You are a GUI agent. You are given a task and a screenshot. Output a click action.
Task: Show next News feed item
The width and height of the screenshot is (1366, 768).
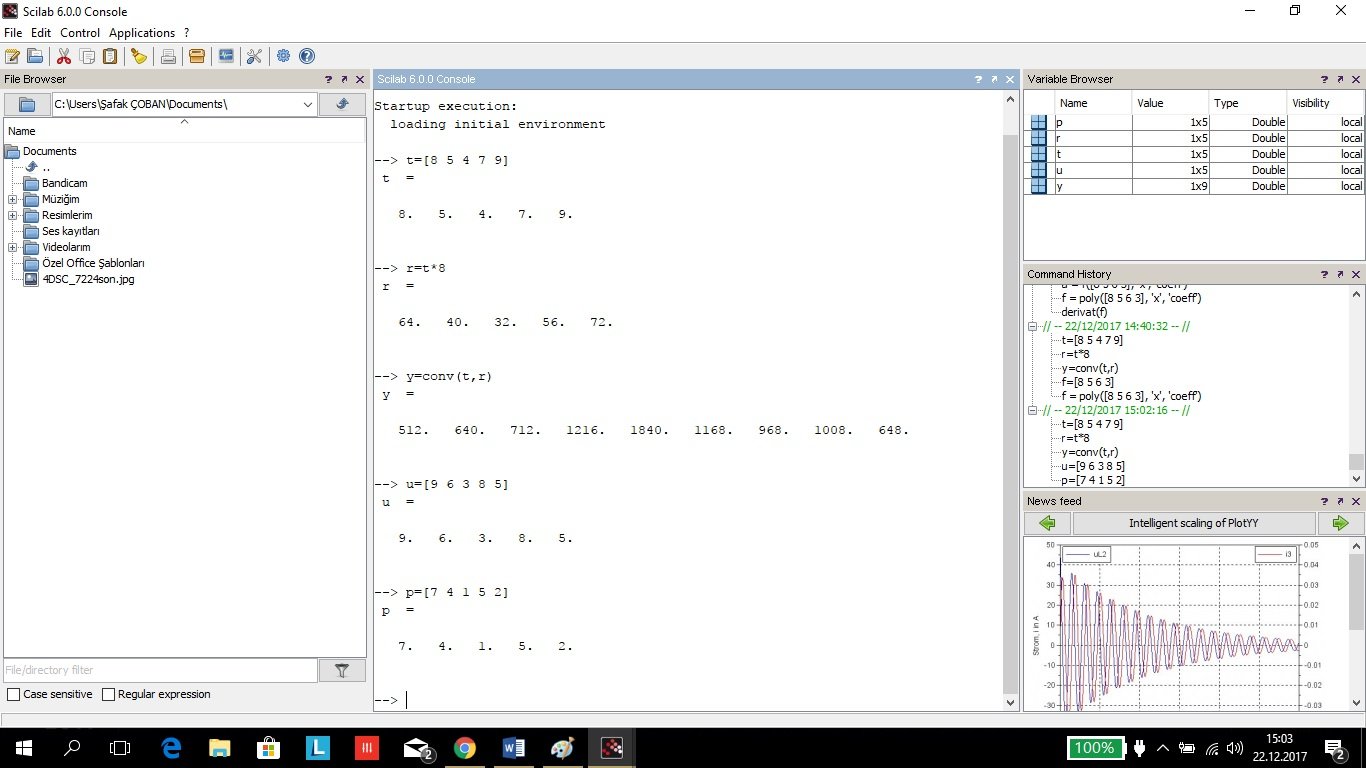click(1340, 523)
